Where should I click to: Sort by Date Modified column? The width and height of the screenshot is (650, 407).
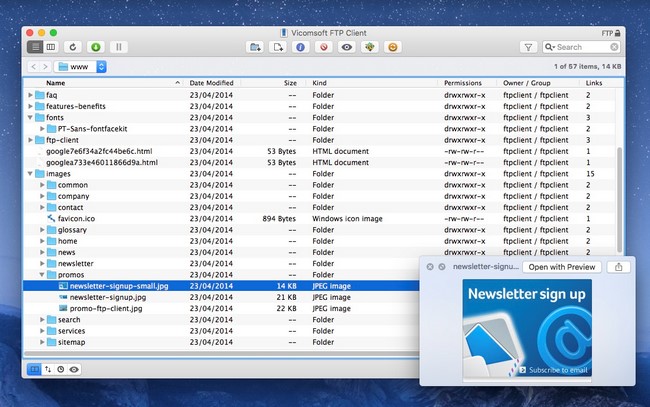pos(211,83)
